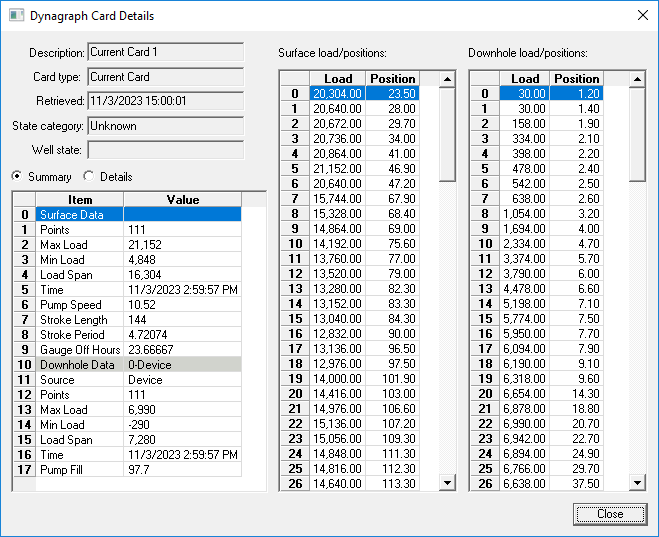This screenshot has width=659, height=537.
Task: Click the Min Load value 4,848
Action: coord(182,260)
